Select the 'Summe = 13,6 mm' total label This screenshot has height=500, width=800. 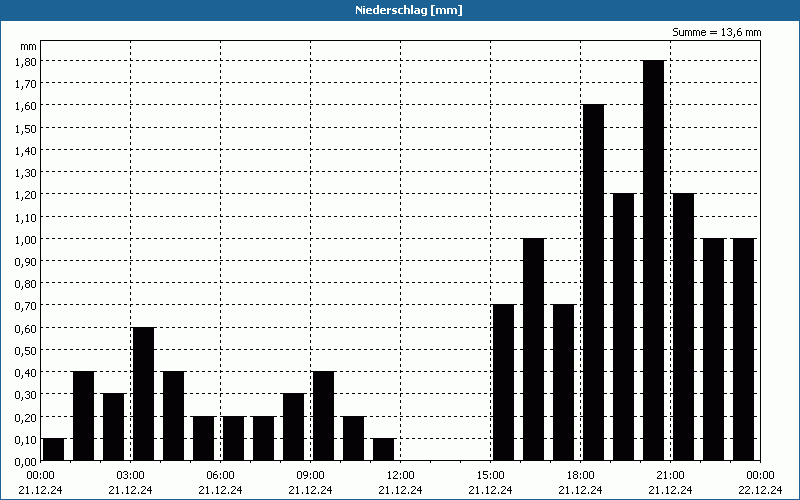(716, 32)
